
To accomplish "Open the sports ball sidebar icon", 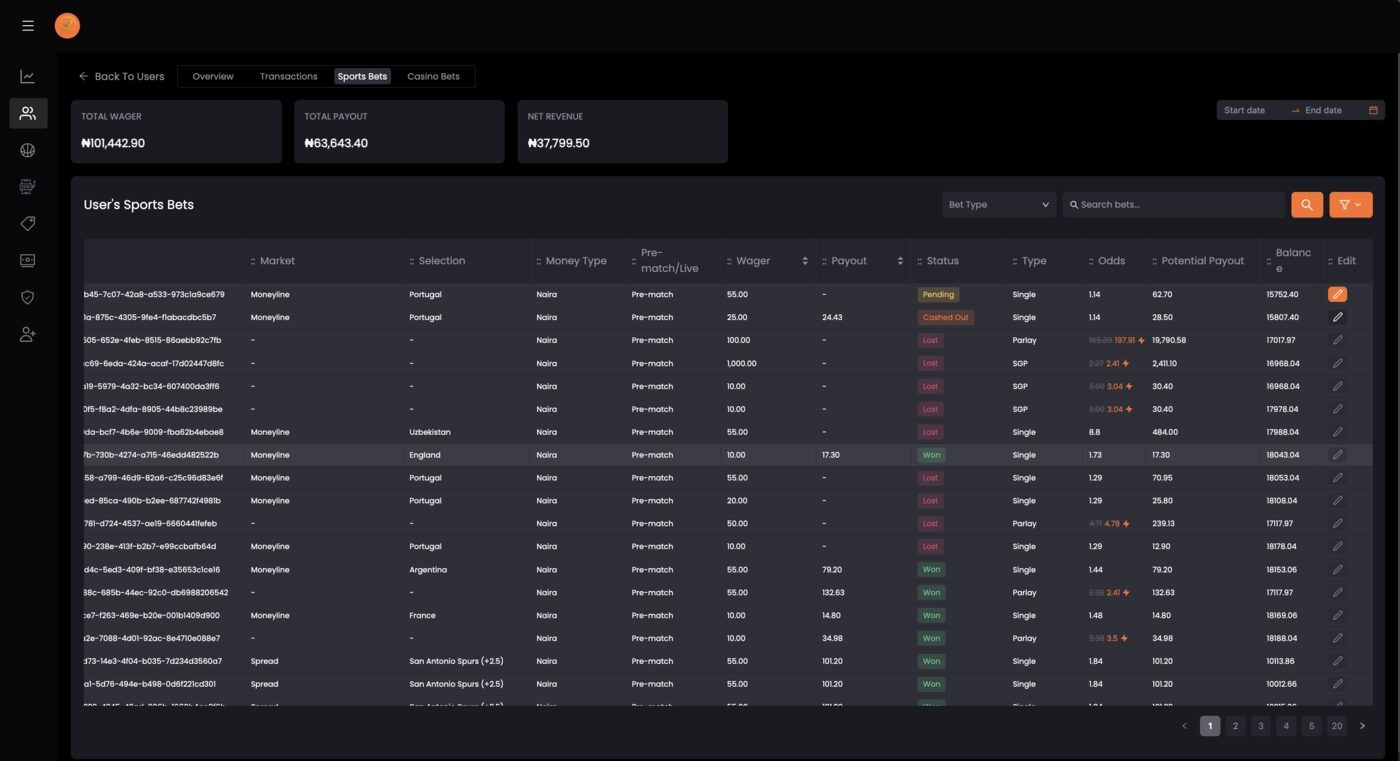I will (x=28, y=151).
